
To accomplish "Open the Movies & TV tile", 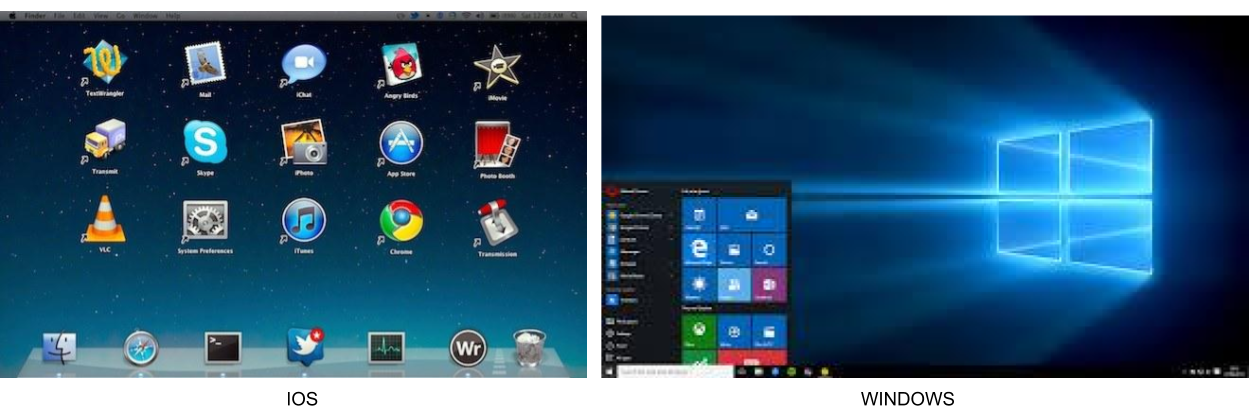I will (769, 331).
